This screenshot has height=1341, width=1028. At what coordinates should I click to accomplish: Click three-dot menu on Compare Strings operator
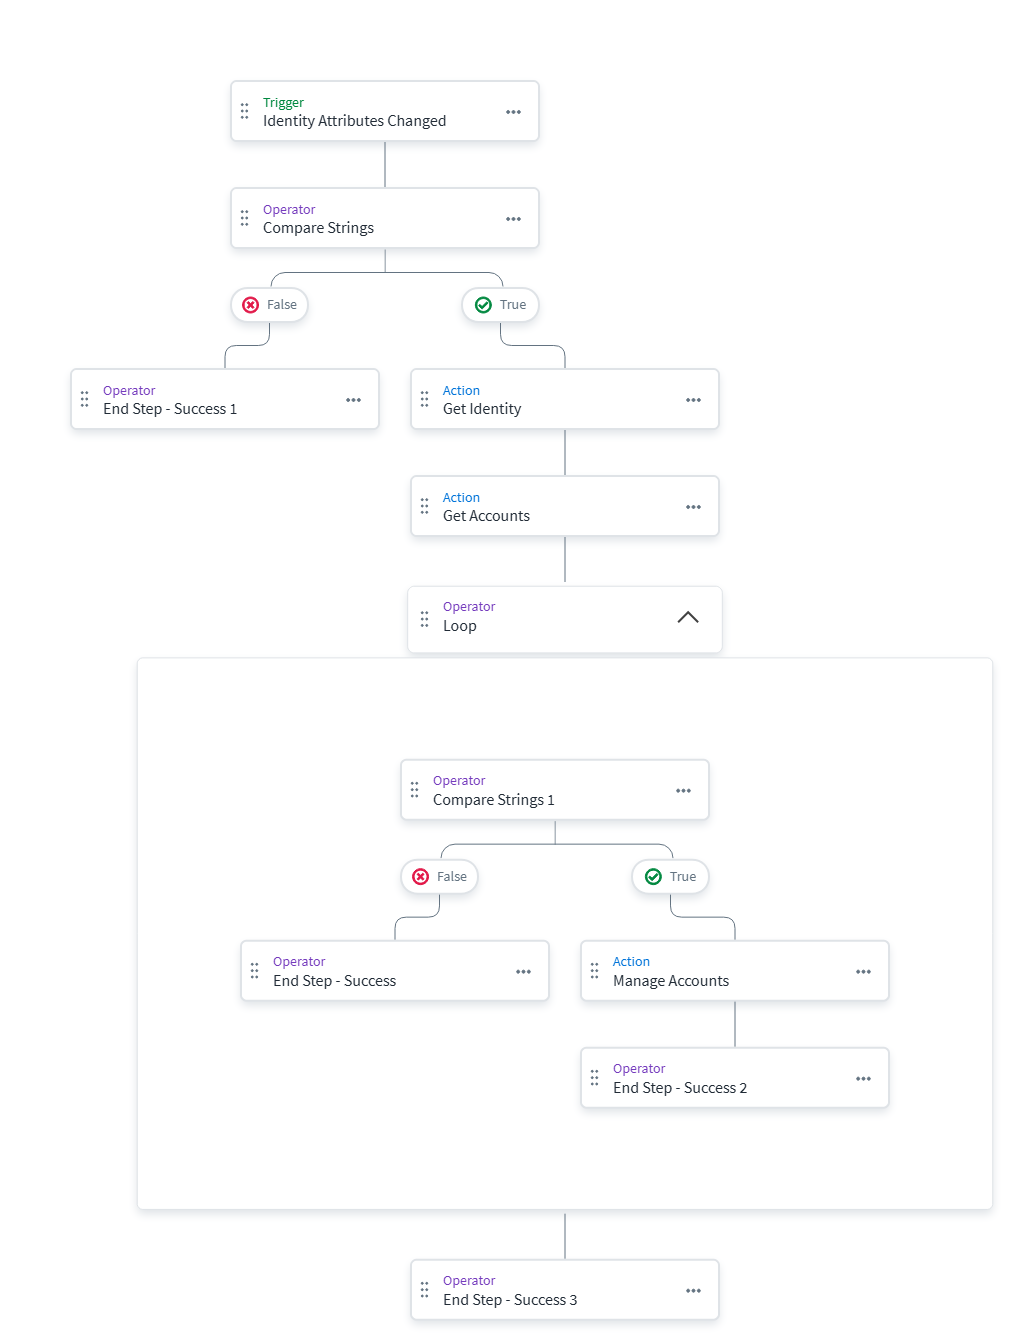point(513,219)
